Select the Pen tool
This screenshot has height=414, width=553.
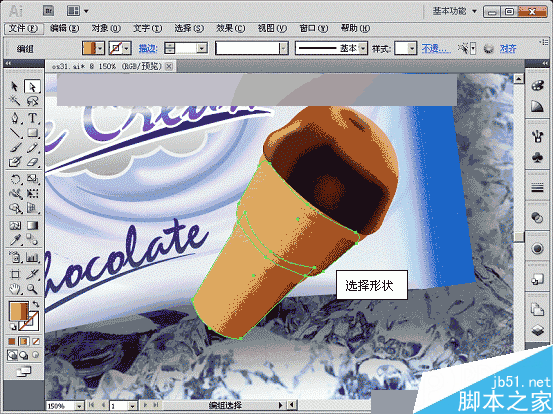click(14, 117)
